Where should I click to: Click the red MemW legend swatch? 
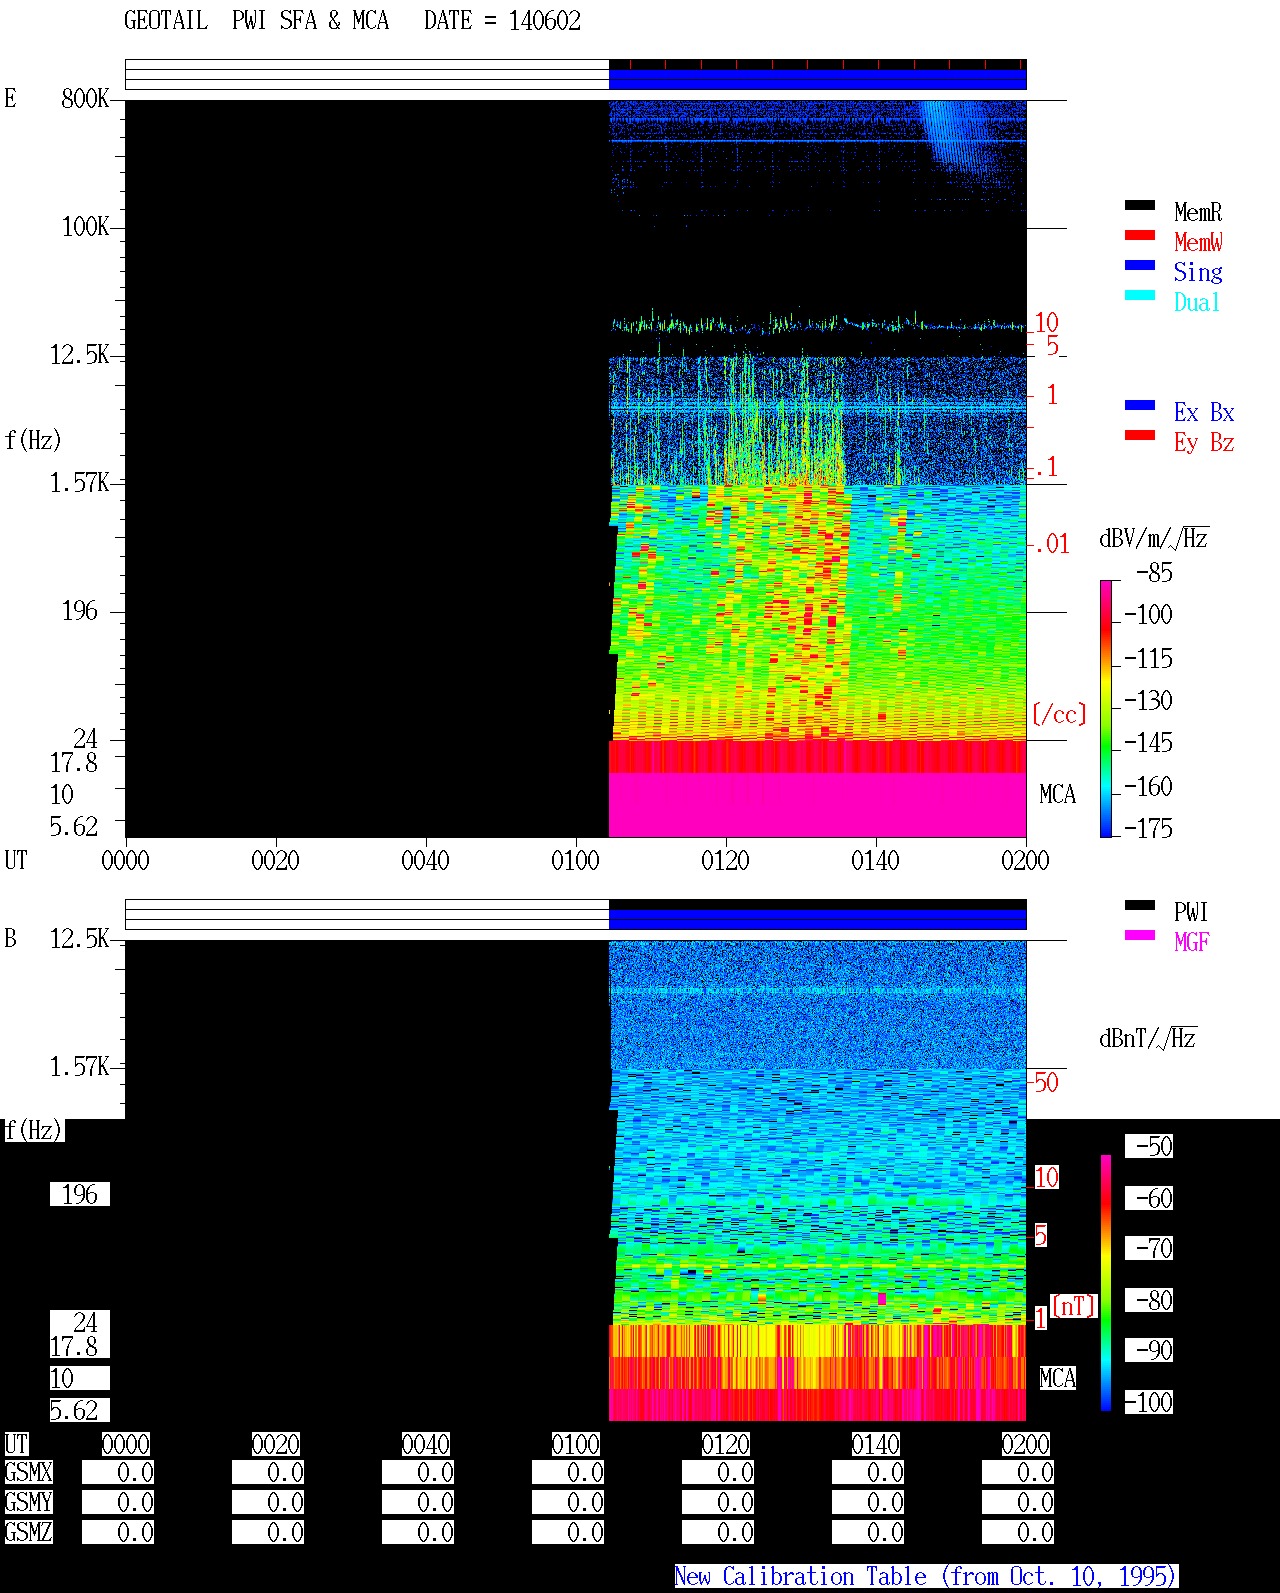1140,236
